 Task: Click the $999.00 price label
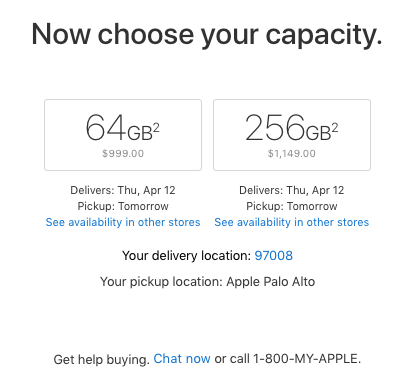(123, 153)
